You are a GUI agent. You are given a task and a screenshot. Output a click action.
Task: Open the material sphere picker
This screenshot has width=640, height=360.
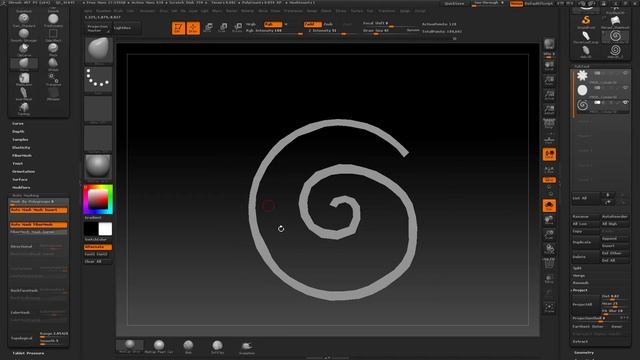coord(98,167)
